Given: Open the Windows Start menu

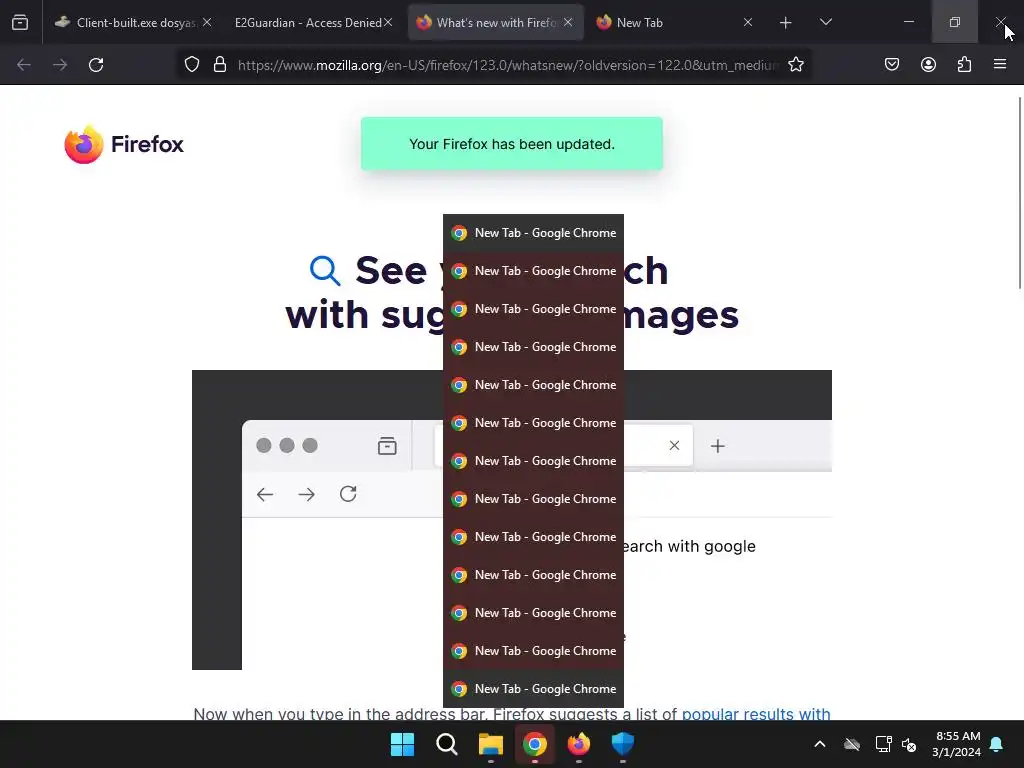Looking at the screenshot, I should (402, 744).
